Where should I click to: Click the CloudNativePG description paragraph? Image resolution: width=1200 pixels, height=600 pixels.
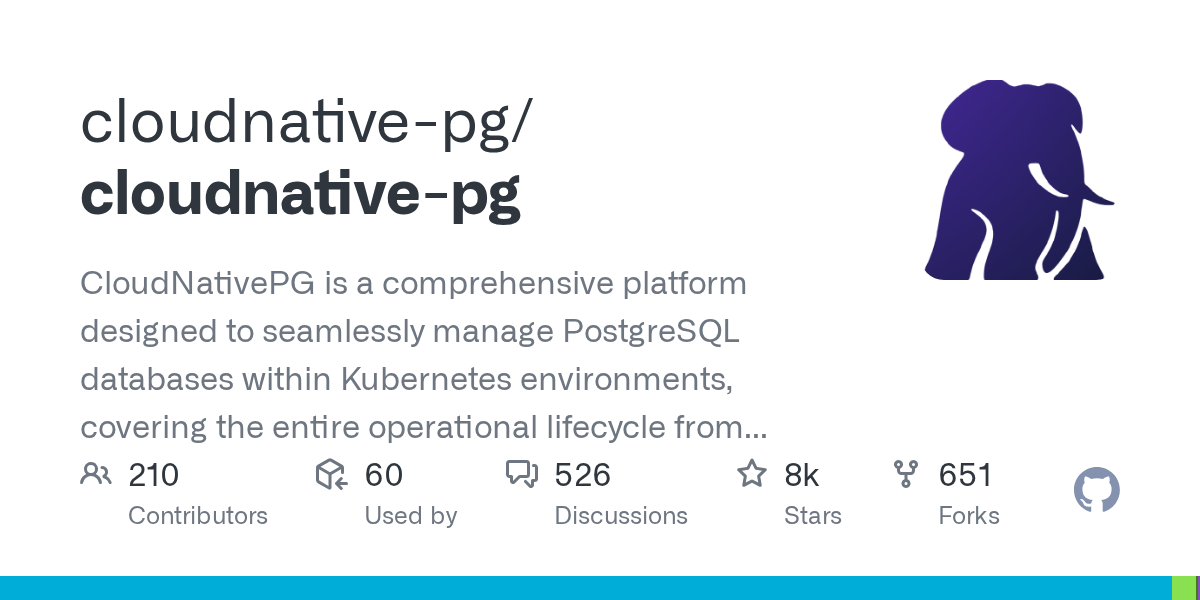[x=420, y=356]
